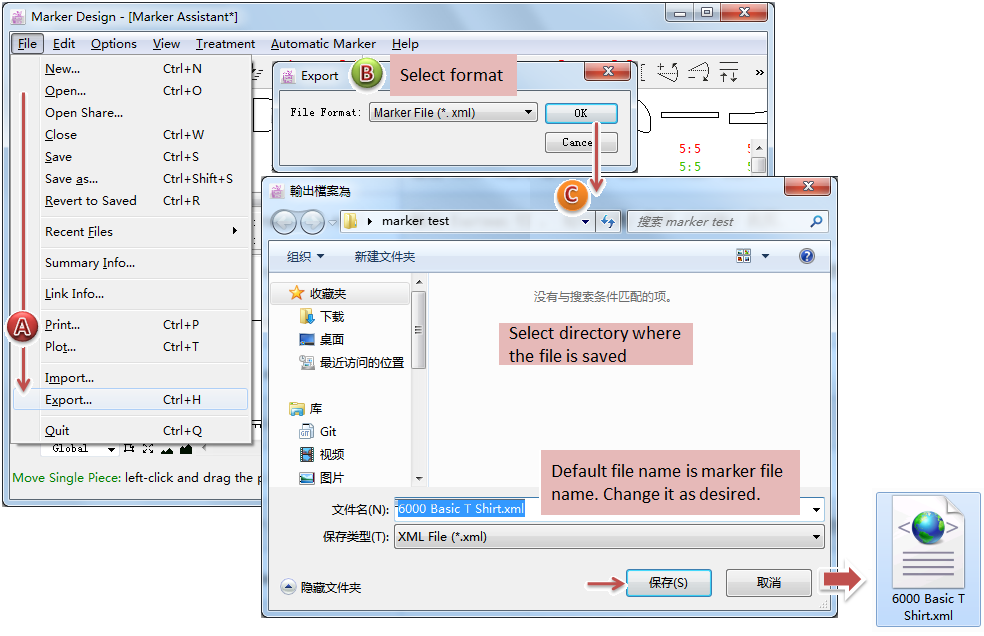Click the rotate counterclockwise (plus) tool icon
984x636 pixels.
click(668, 72)
